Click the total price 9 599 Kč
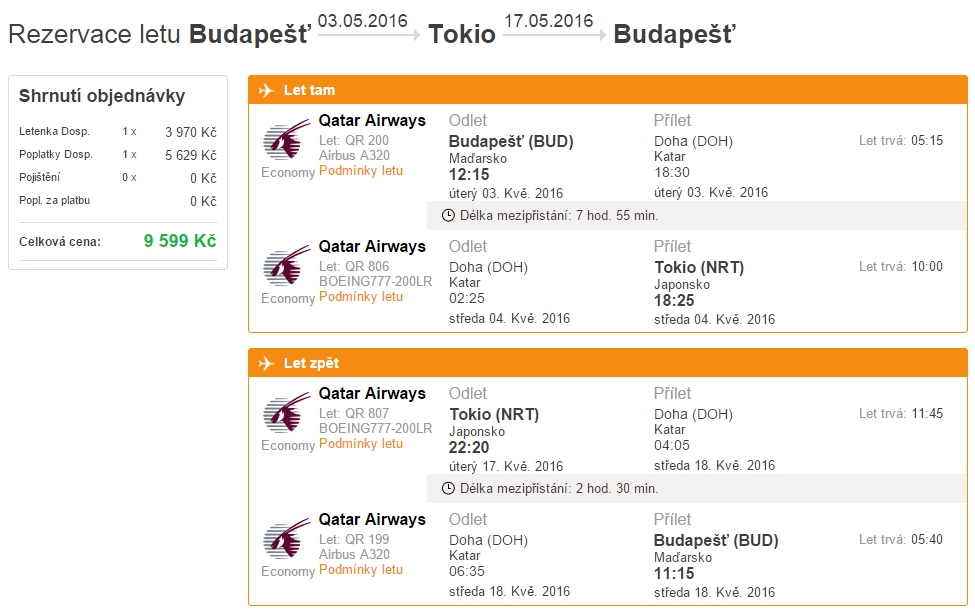975x615 pixels. (x=180, y=241)
